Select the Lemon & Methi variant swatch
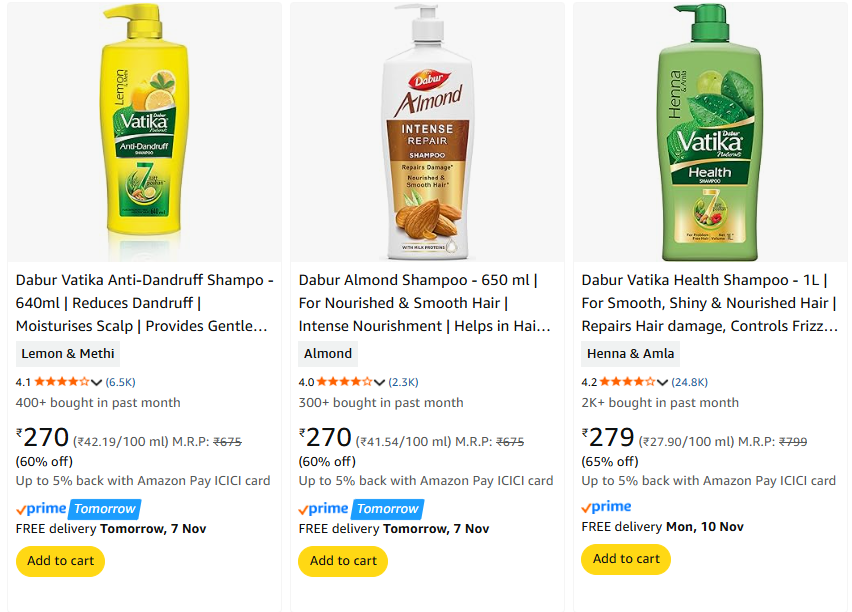 tap(68, 353)
